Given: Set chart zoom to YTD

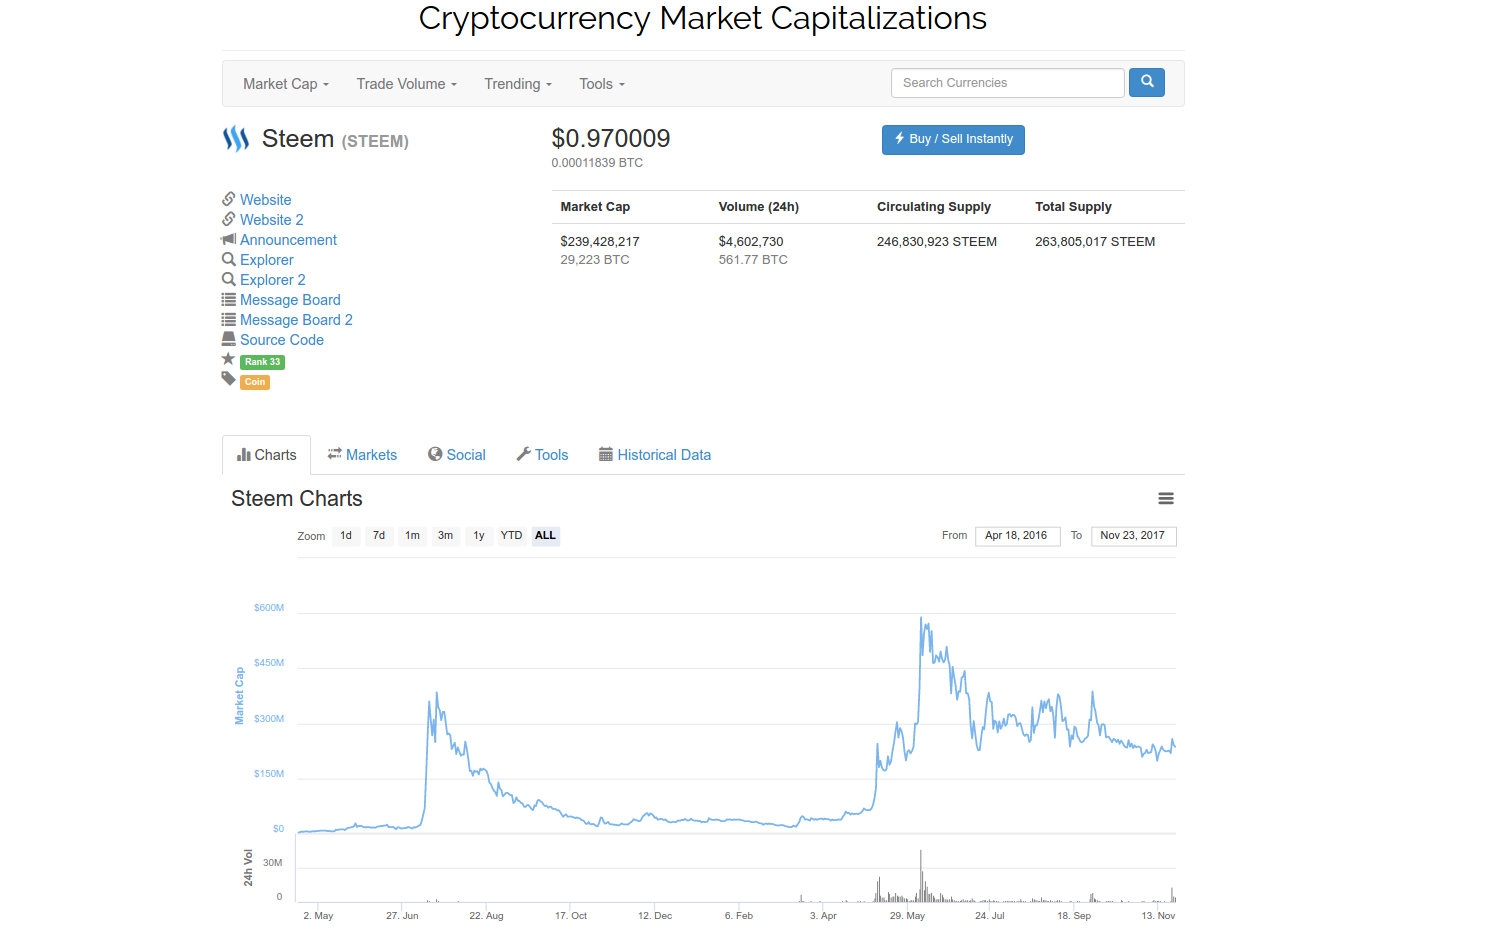Looking at the screenshot, I should [x=511, y=536].
